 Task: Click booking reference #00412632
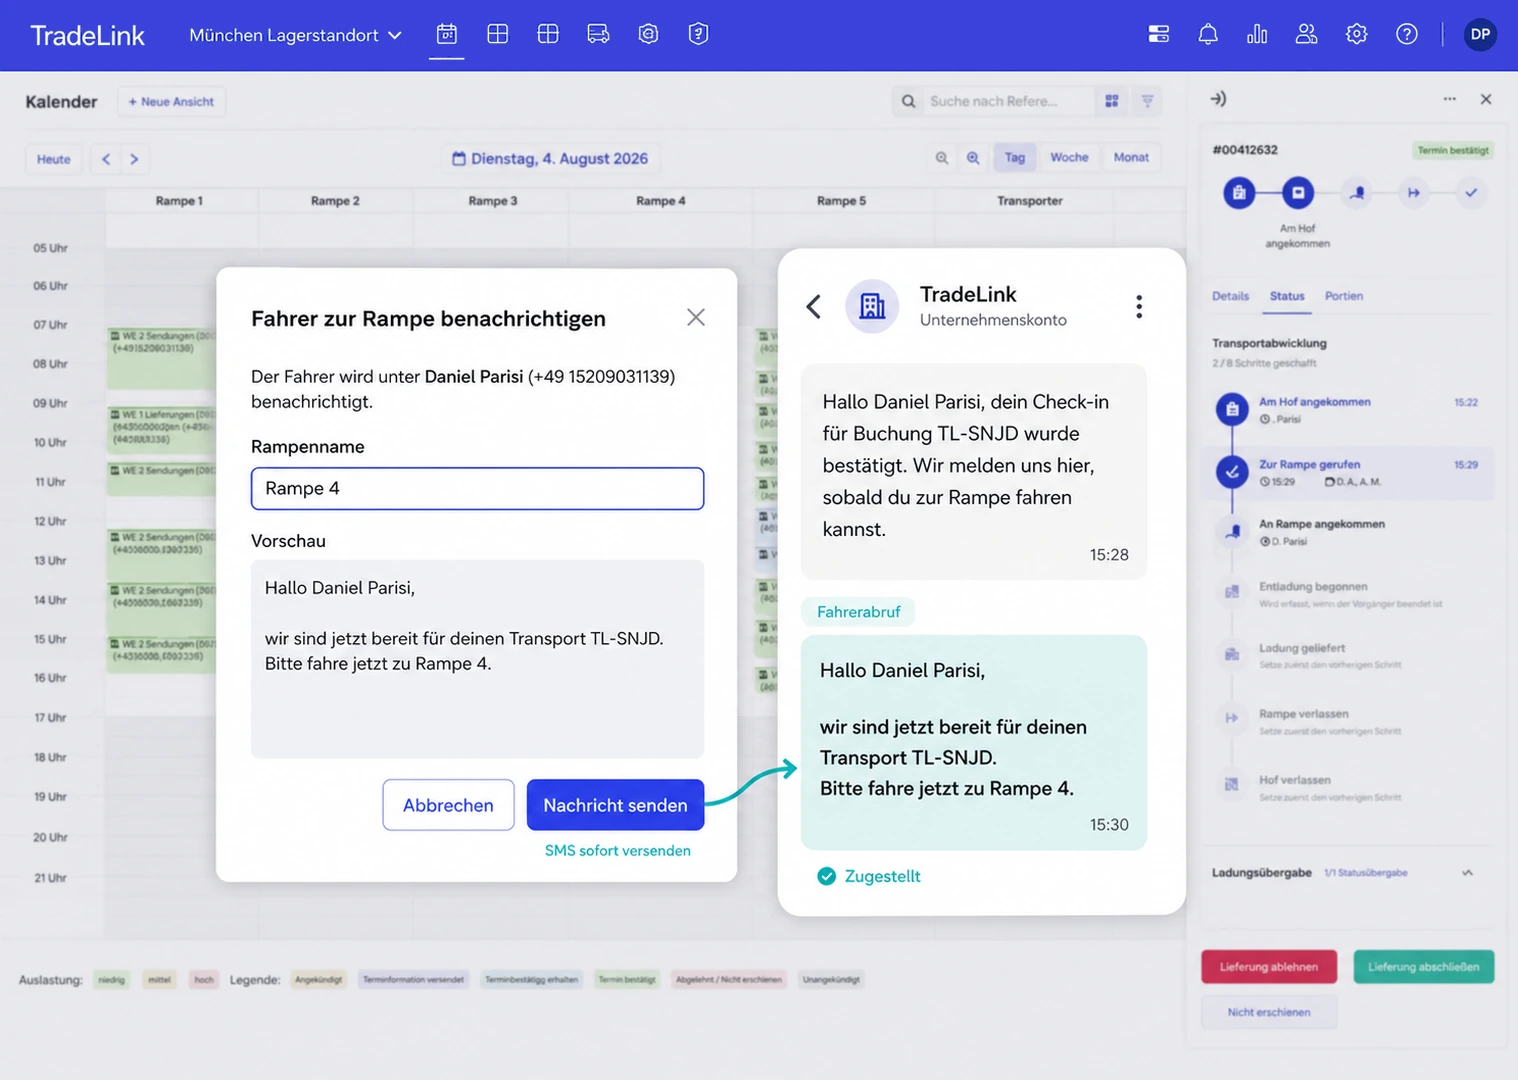(1244, 150)
